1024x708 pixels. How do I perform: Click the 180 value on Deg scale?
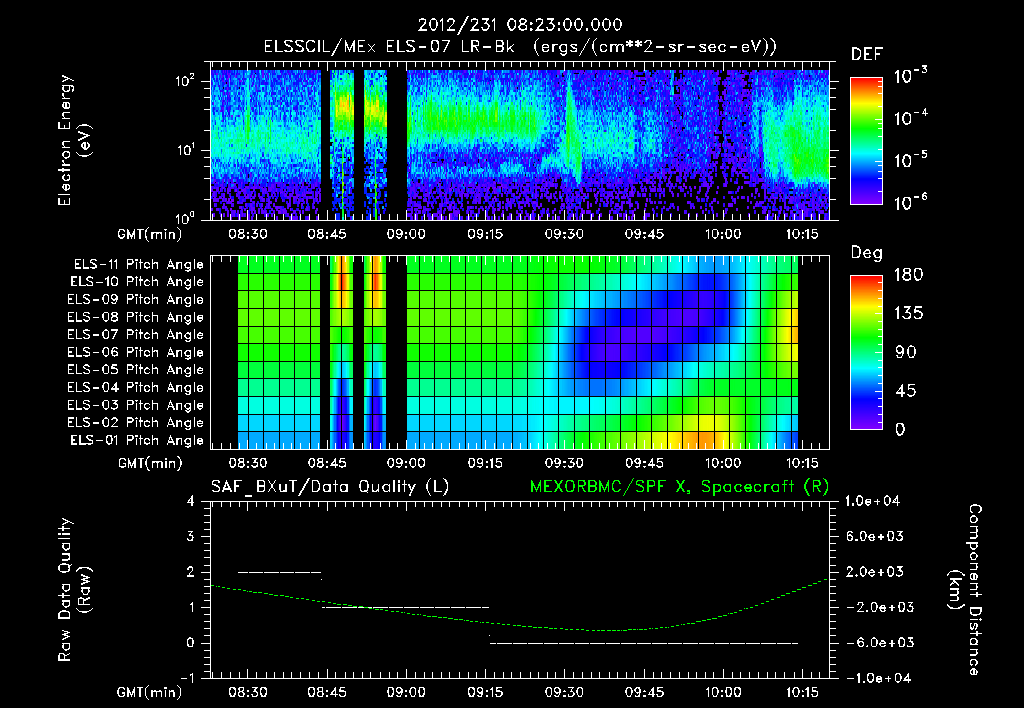coord(908,274)
